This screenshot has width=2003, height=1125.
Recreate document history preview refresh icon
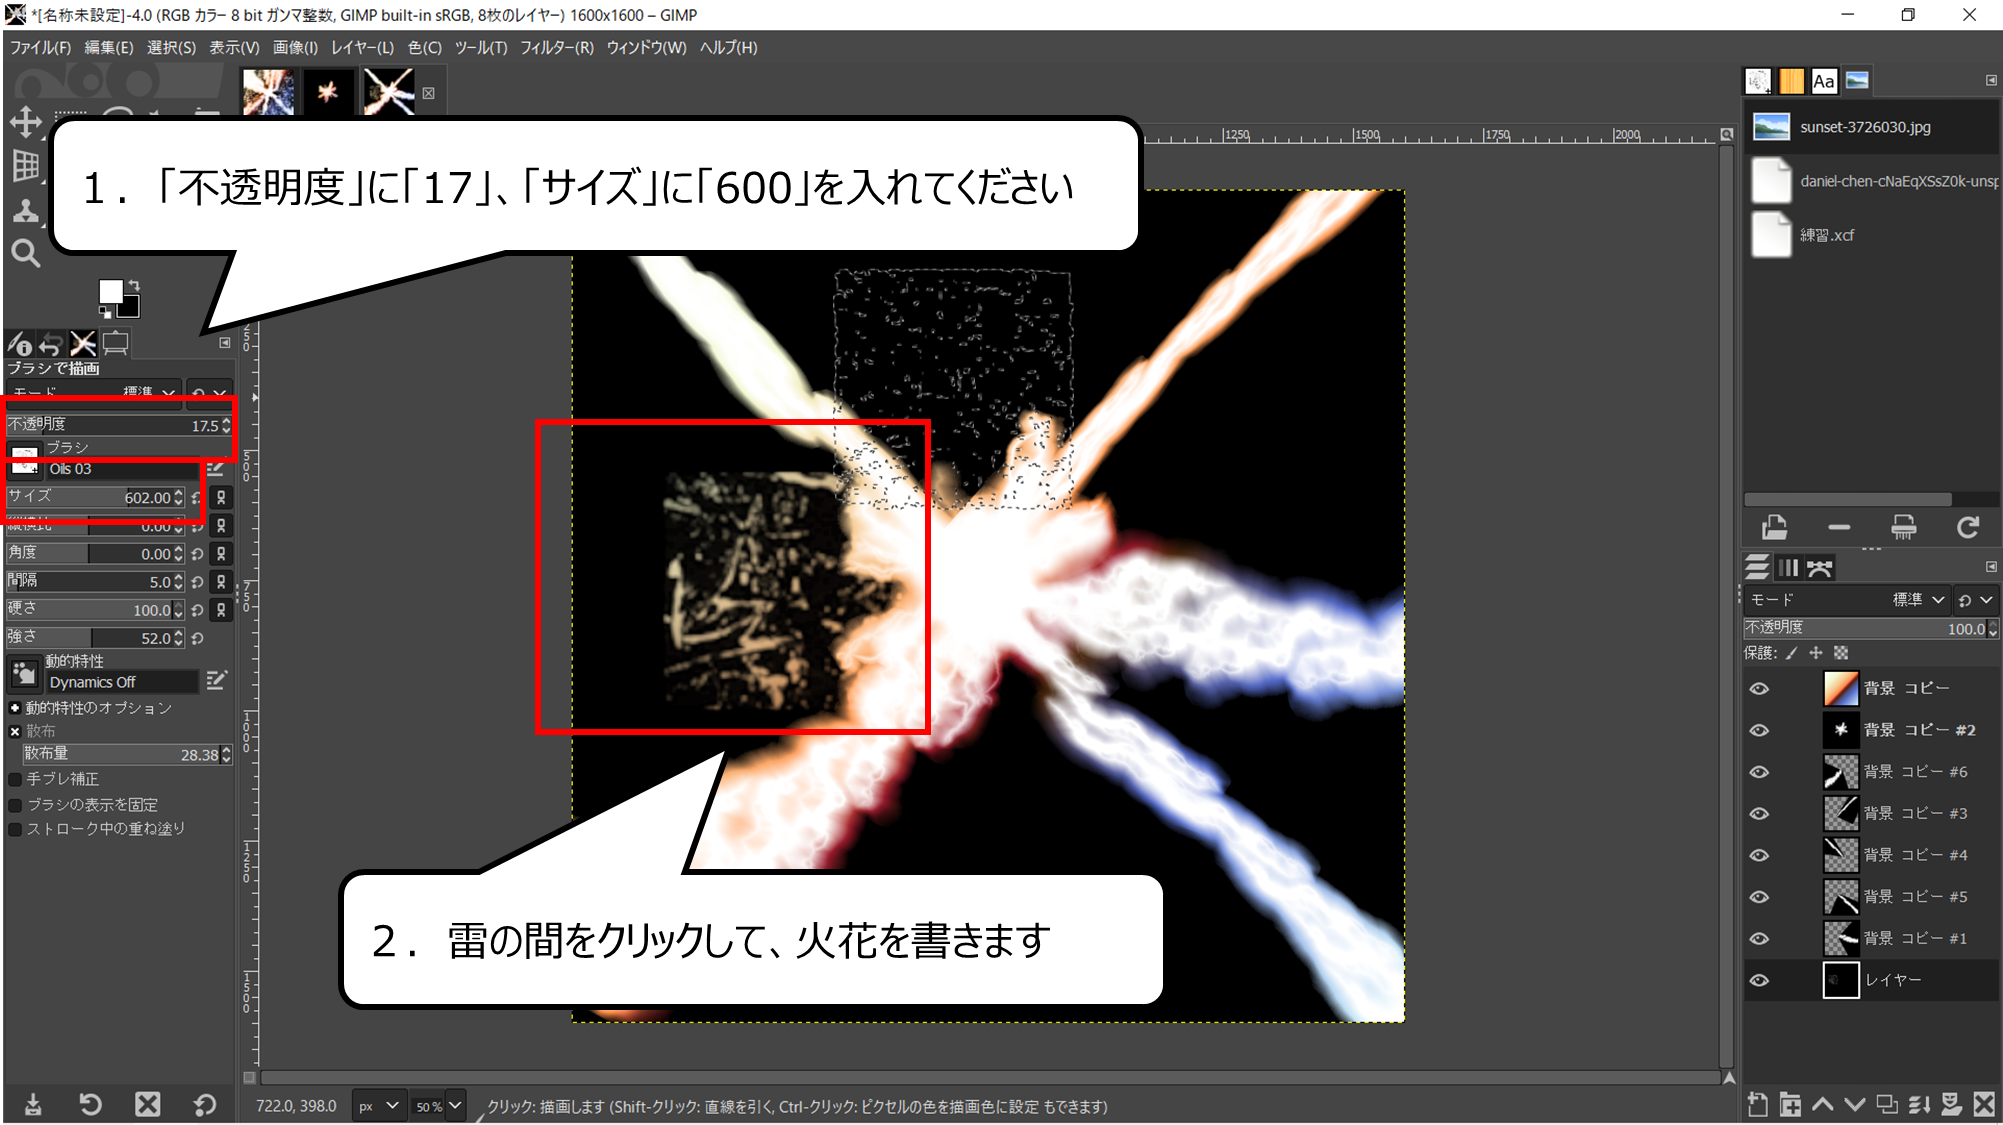1968,527
